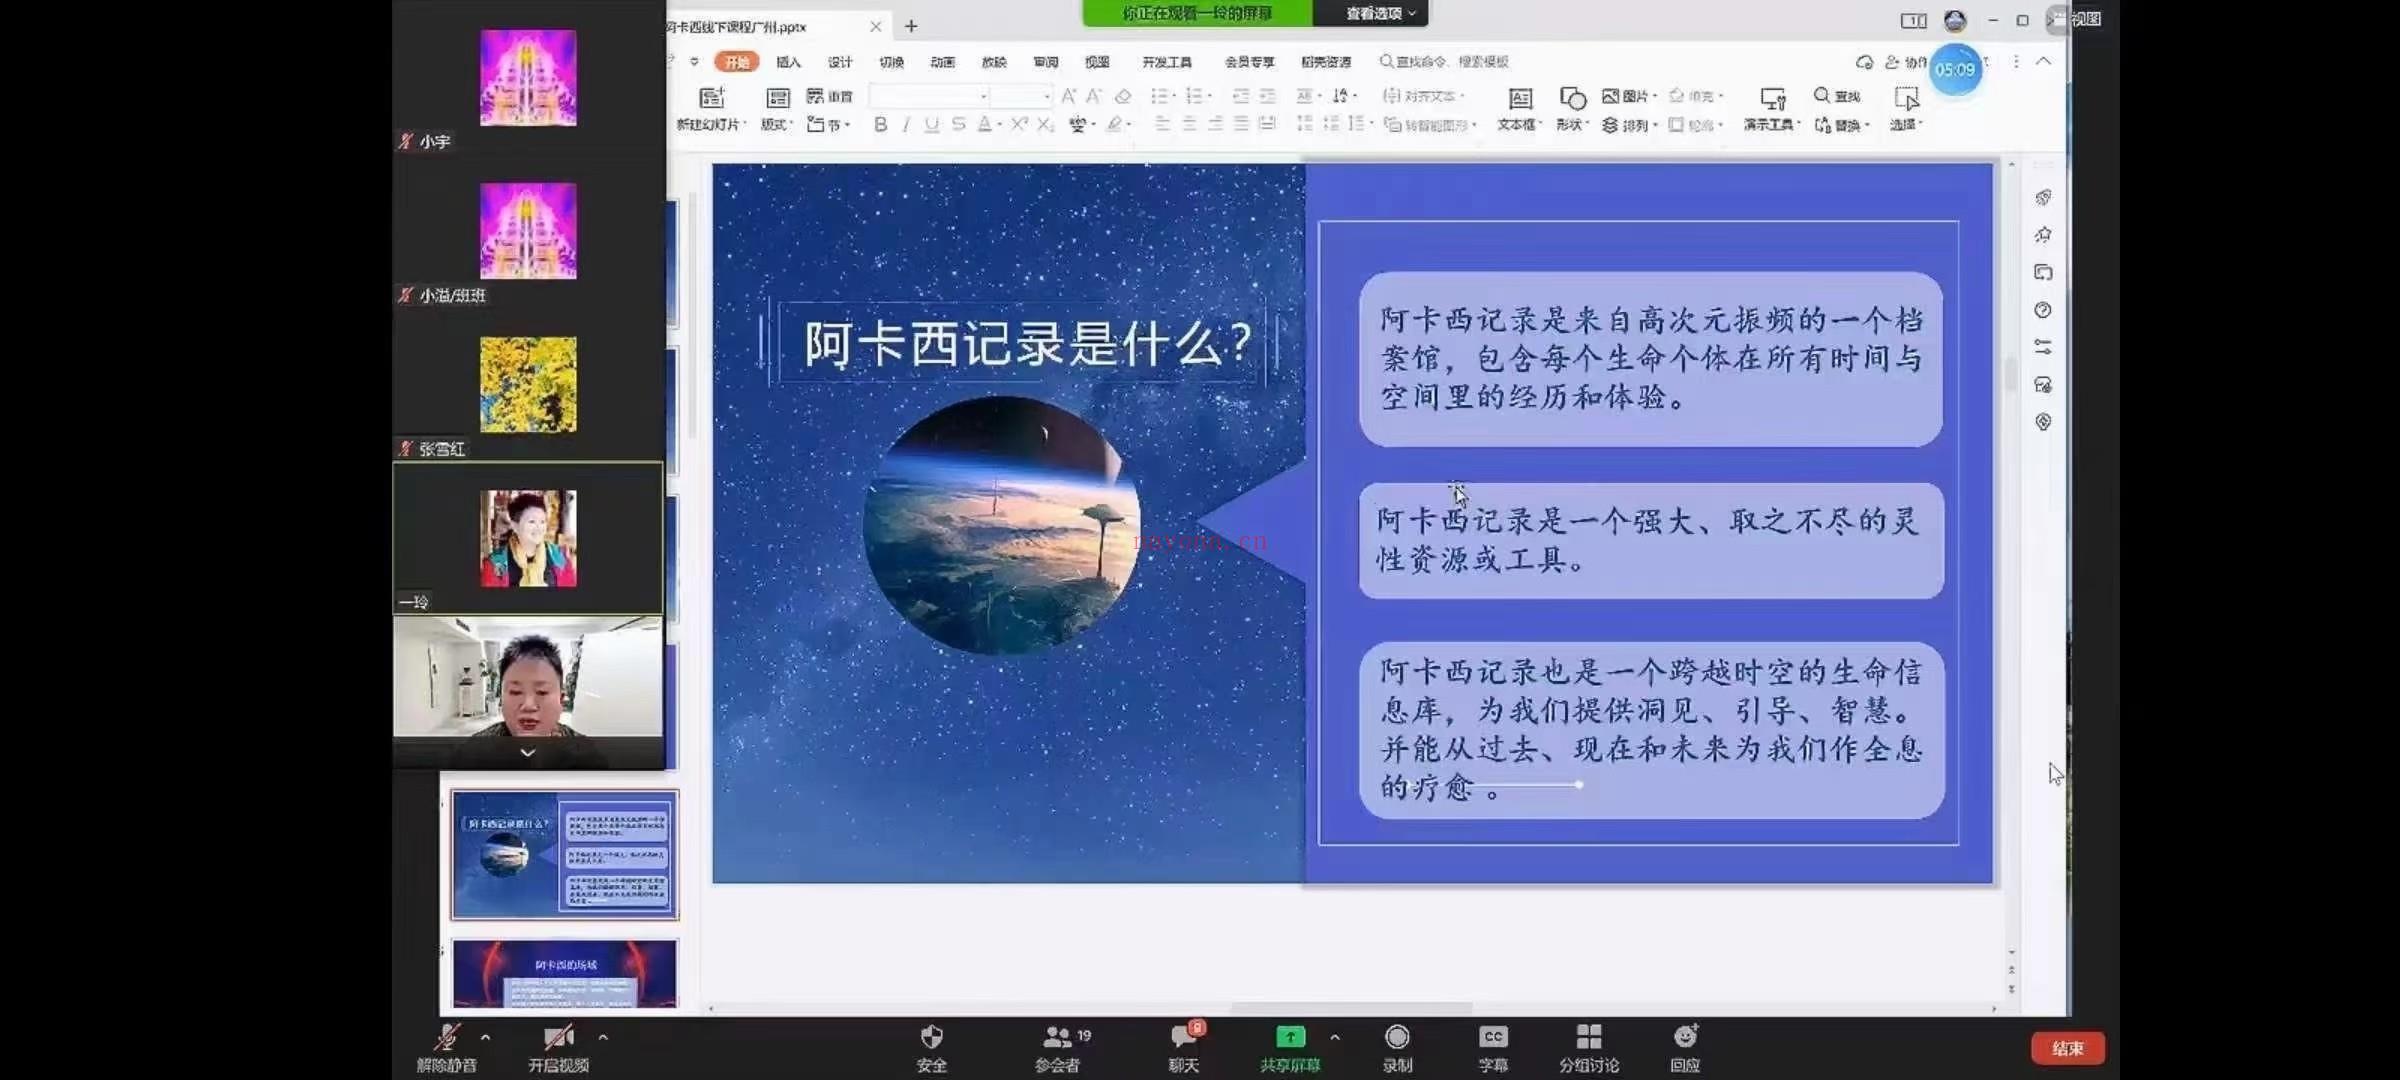Click the search commands field 查找命令
The image size is (2400, 1080).
1444,62
